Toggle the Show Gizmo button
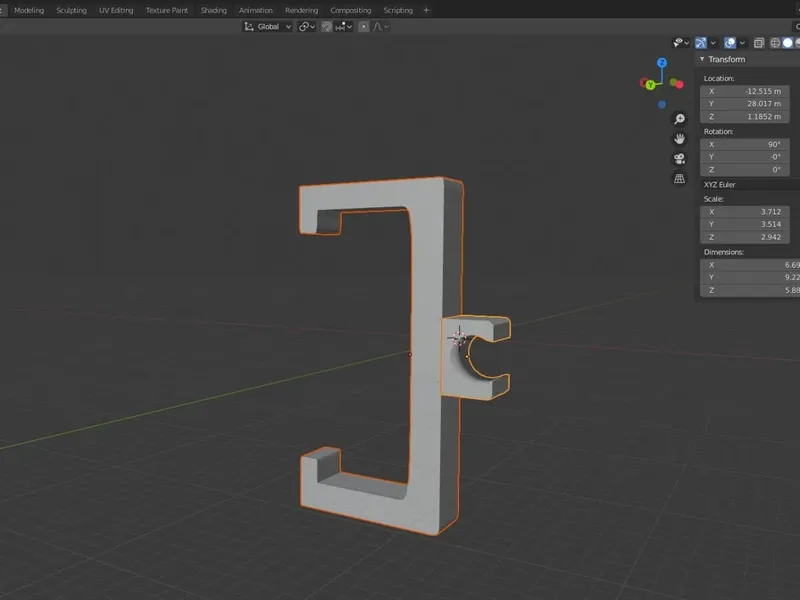 pos(701,43)
